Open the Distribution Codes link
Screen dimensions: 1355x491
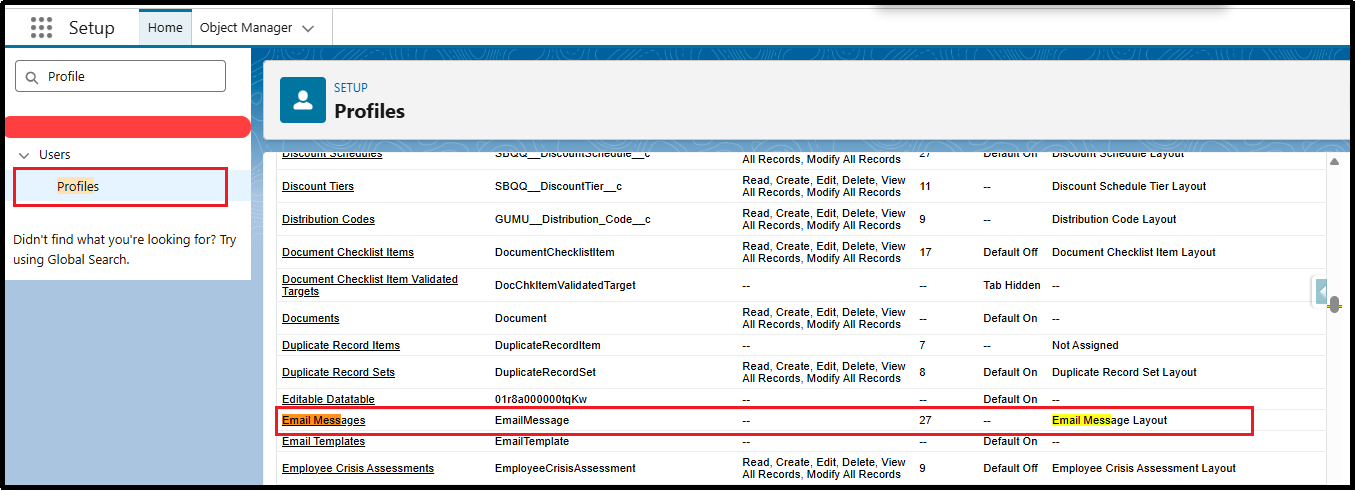(328, 220)
